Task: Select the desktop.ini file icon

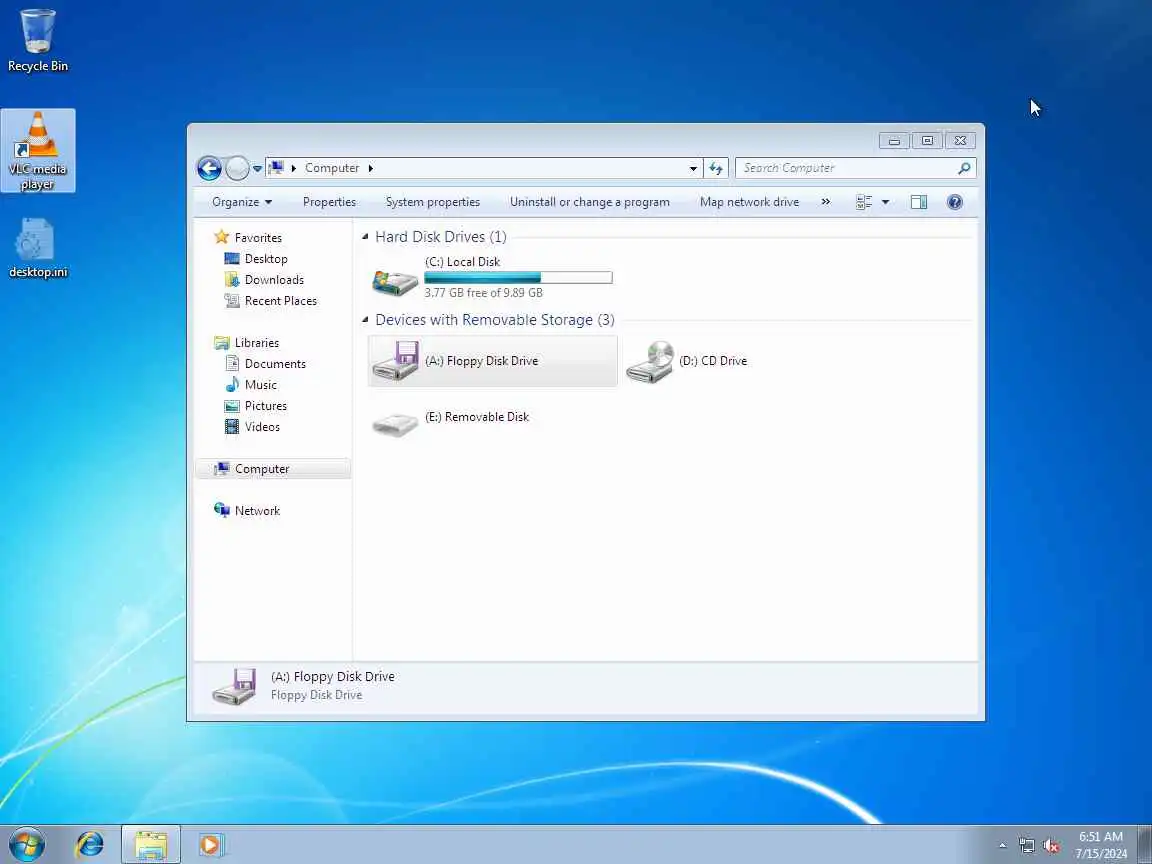Action: pyautogui.click(x=37, y=248)
